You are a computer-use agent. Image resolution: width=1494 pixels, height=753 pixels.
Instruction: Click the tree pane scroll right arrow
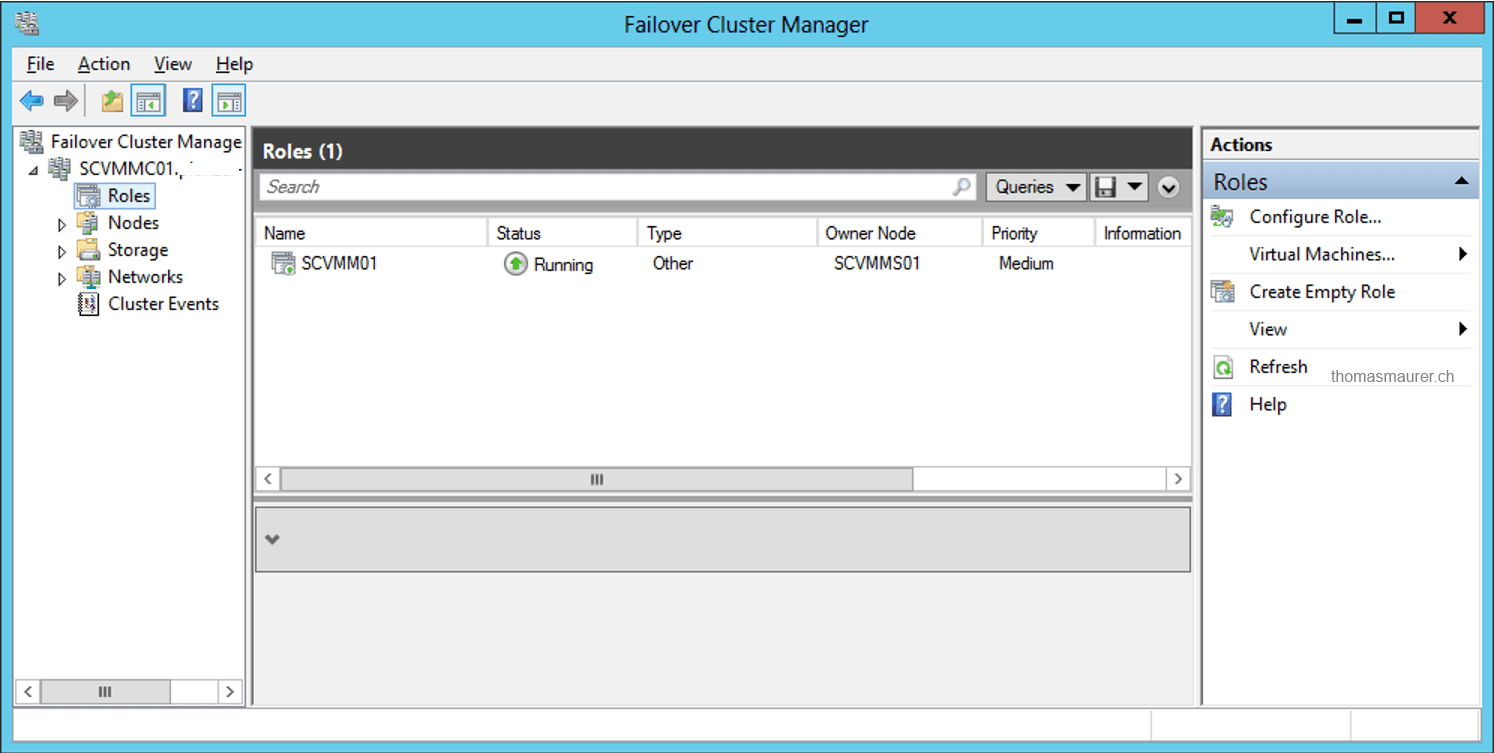point(230,692)
